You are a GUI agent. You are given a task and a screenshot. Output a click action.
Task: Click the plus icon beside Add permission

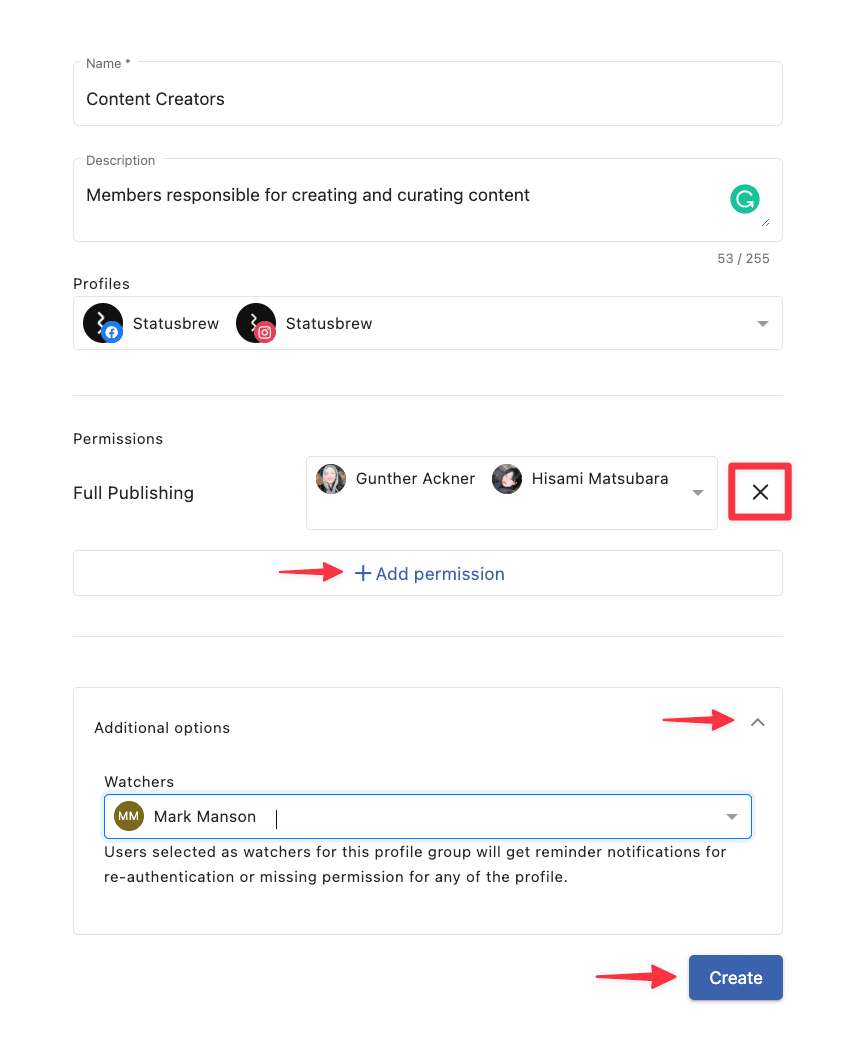363,574
